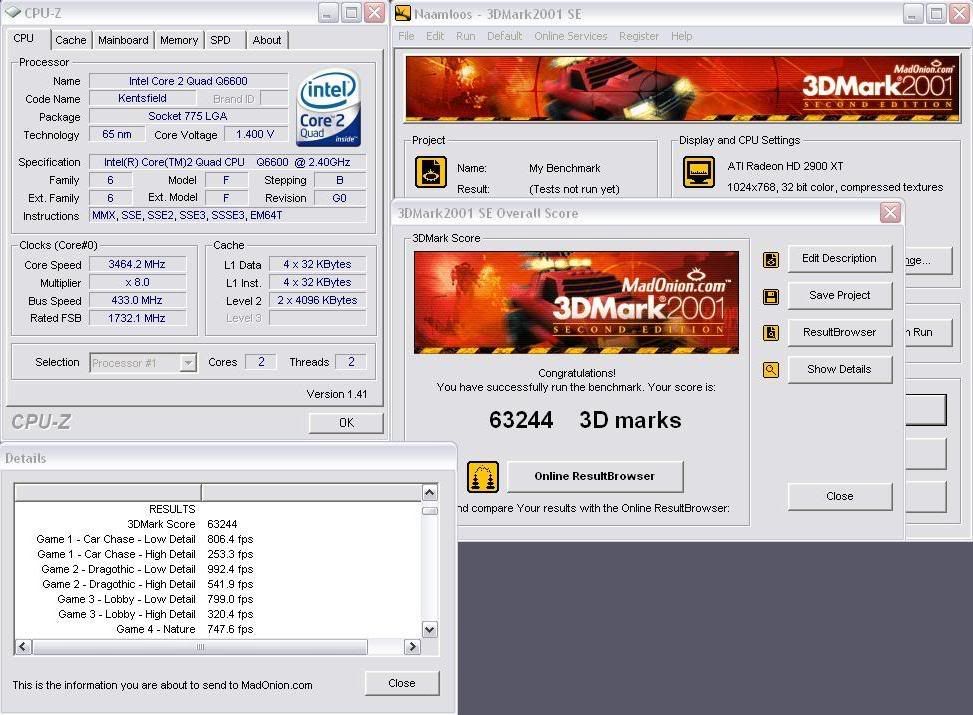Switch to the Cache tab in CPU-Z
Viewport: 973px width, 715px height.
tap(71, 40)
